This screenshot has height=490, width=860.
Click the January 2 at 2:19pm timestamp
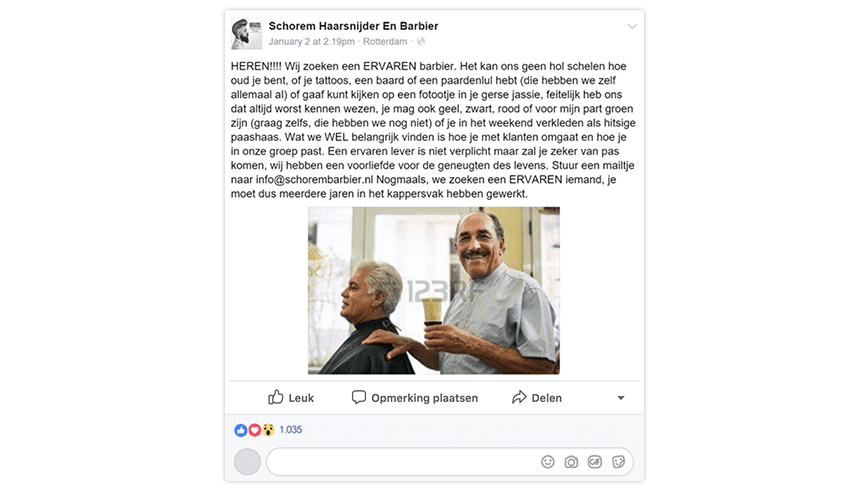pyautogui.click(x=312, y=42)
